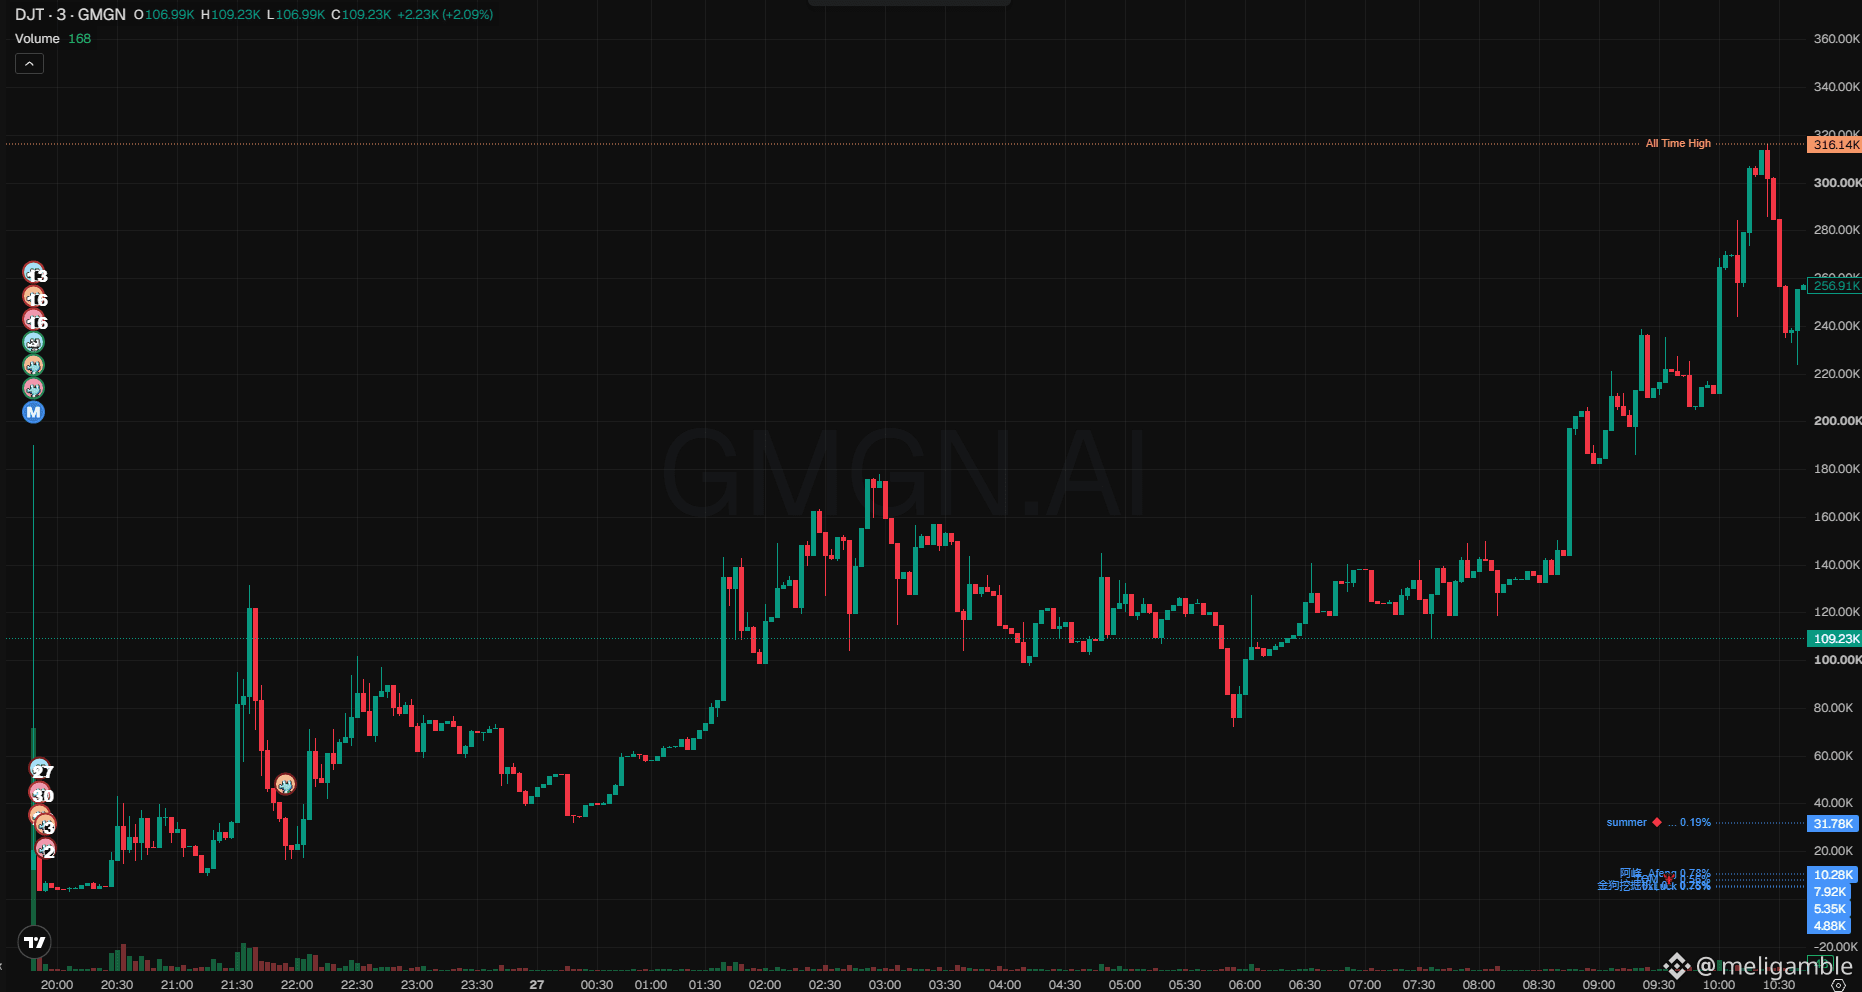1862x992 pixels.
Task: Select the trader marker numbered 30
Action: pos(41,794)
